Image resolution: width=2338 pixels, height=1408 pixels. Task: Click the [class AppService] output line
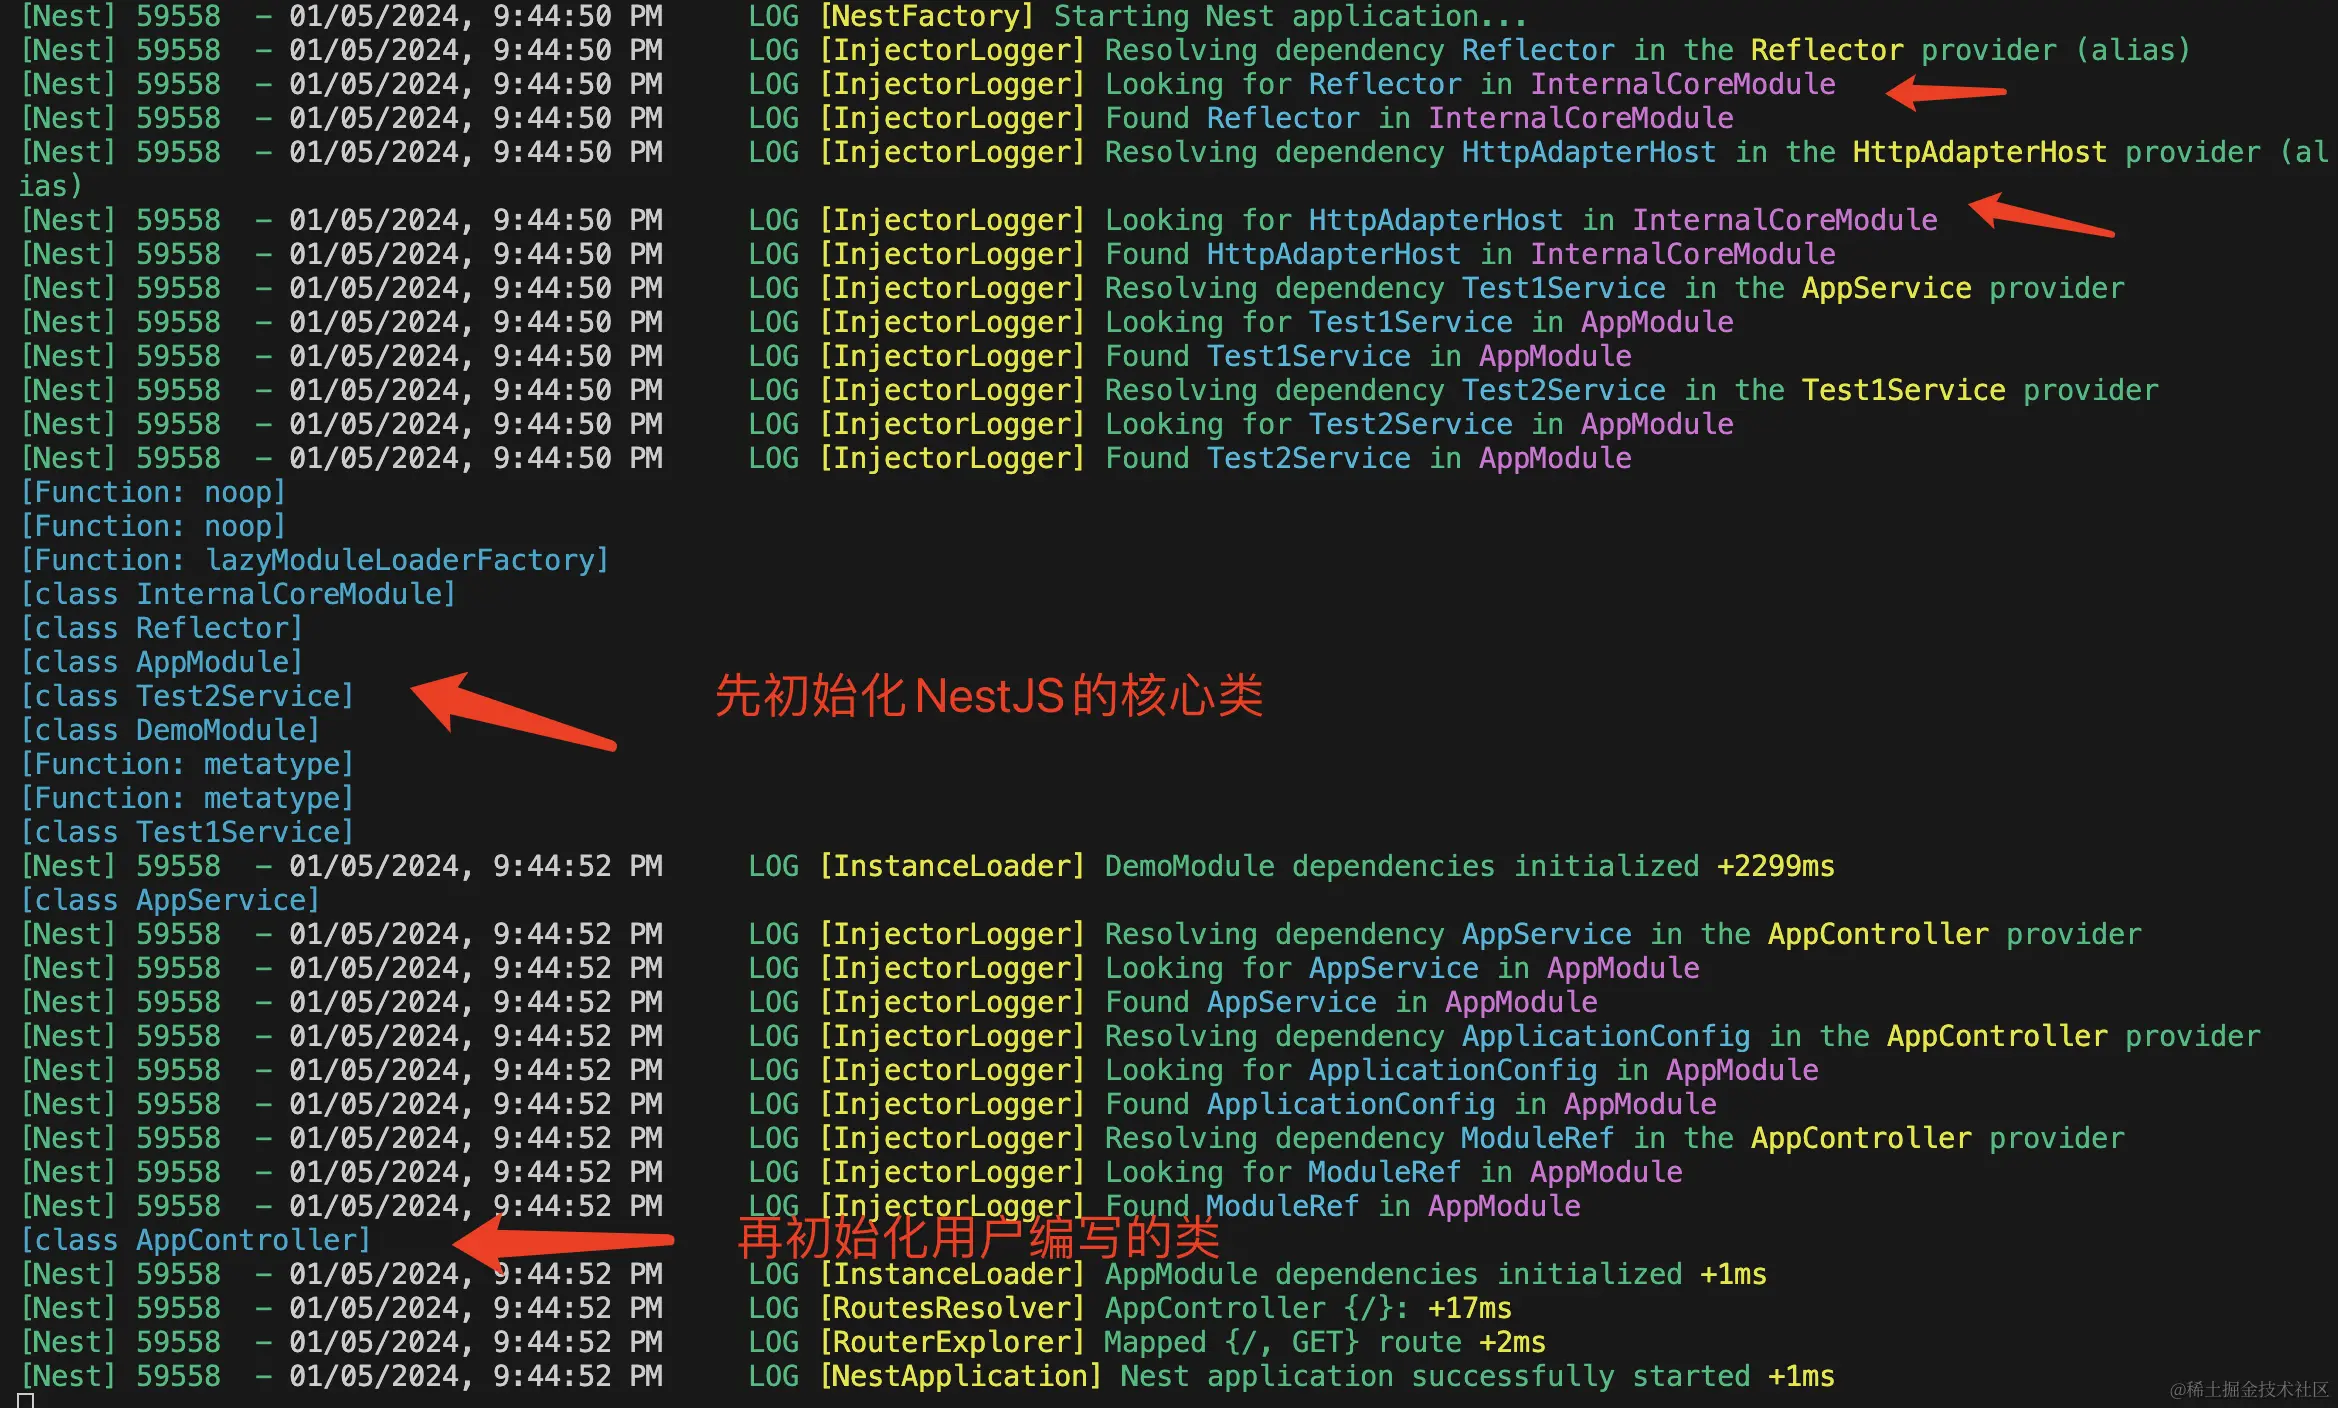[170, 900]
